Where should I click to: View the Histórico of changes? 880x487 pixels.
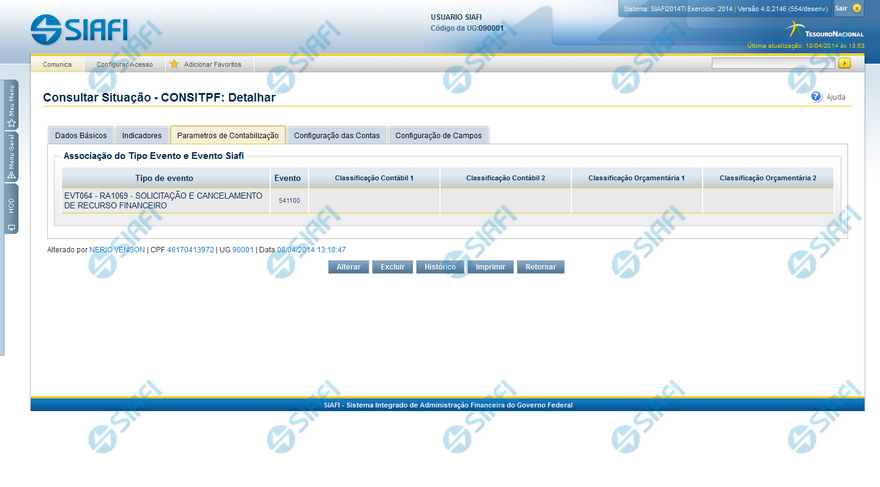click(440, 267)
